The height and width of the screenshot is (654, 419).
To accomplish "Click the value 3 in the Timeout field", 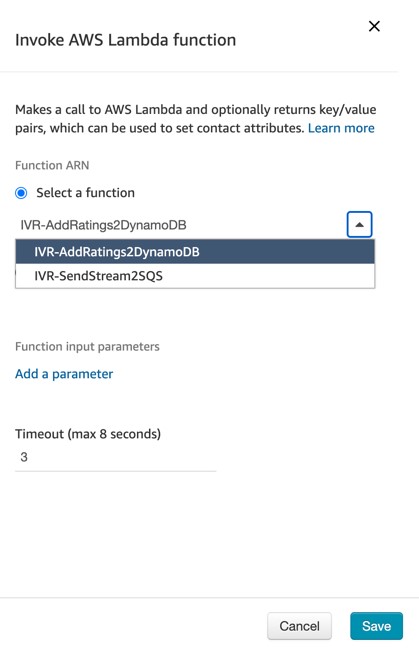I will pyautogui.click(x=24, y=457).
